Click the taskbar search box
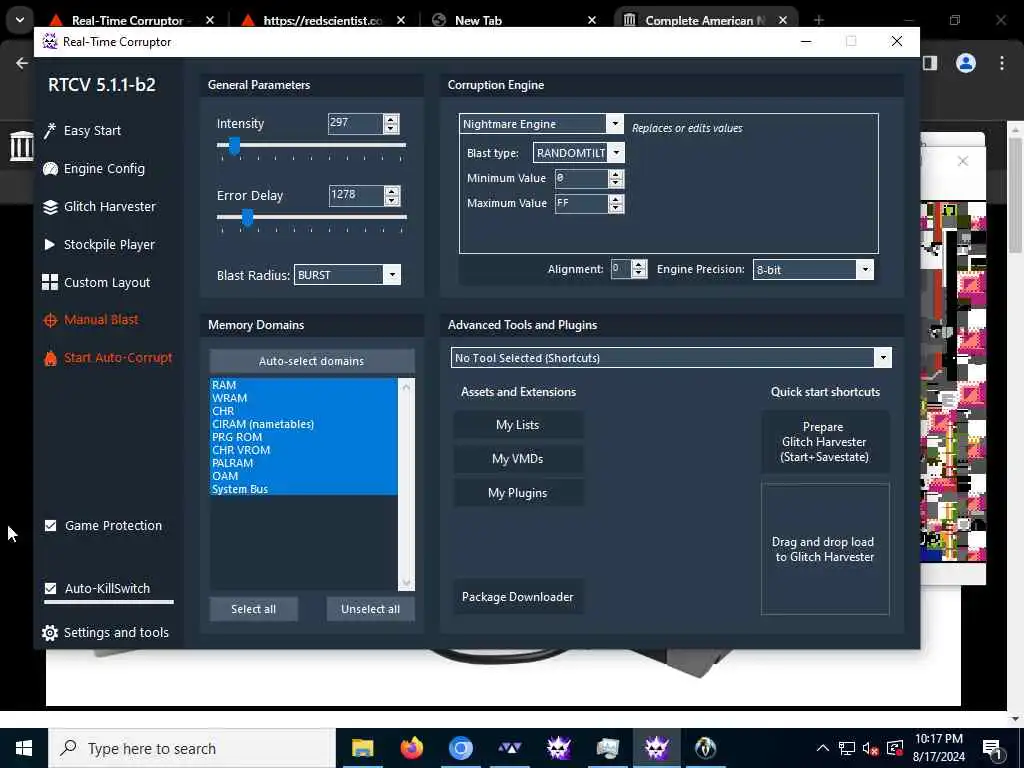The height and width of the screenshot is (768, 1024). [192, 748]
